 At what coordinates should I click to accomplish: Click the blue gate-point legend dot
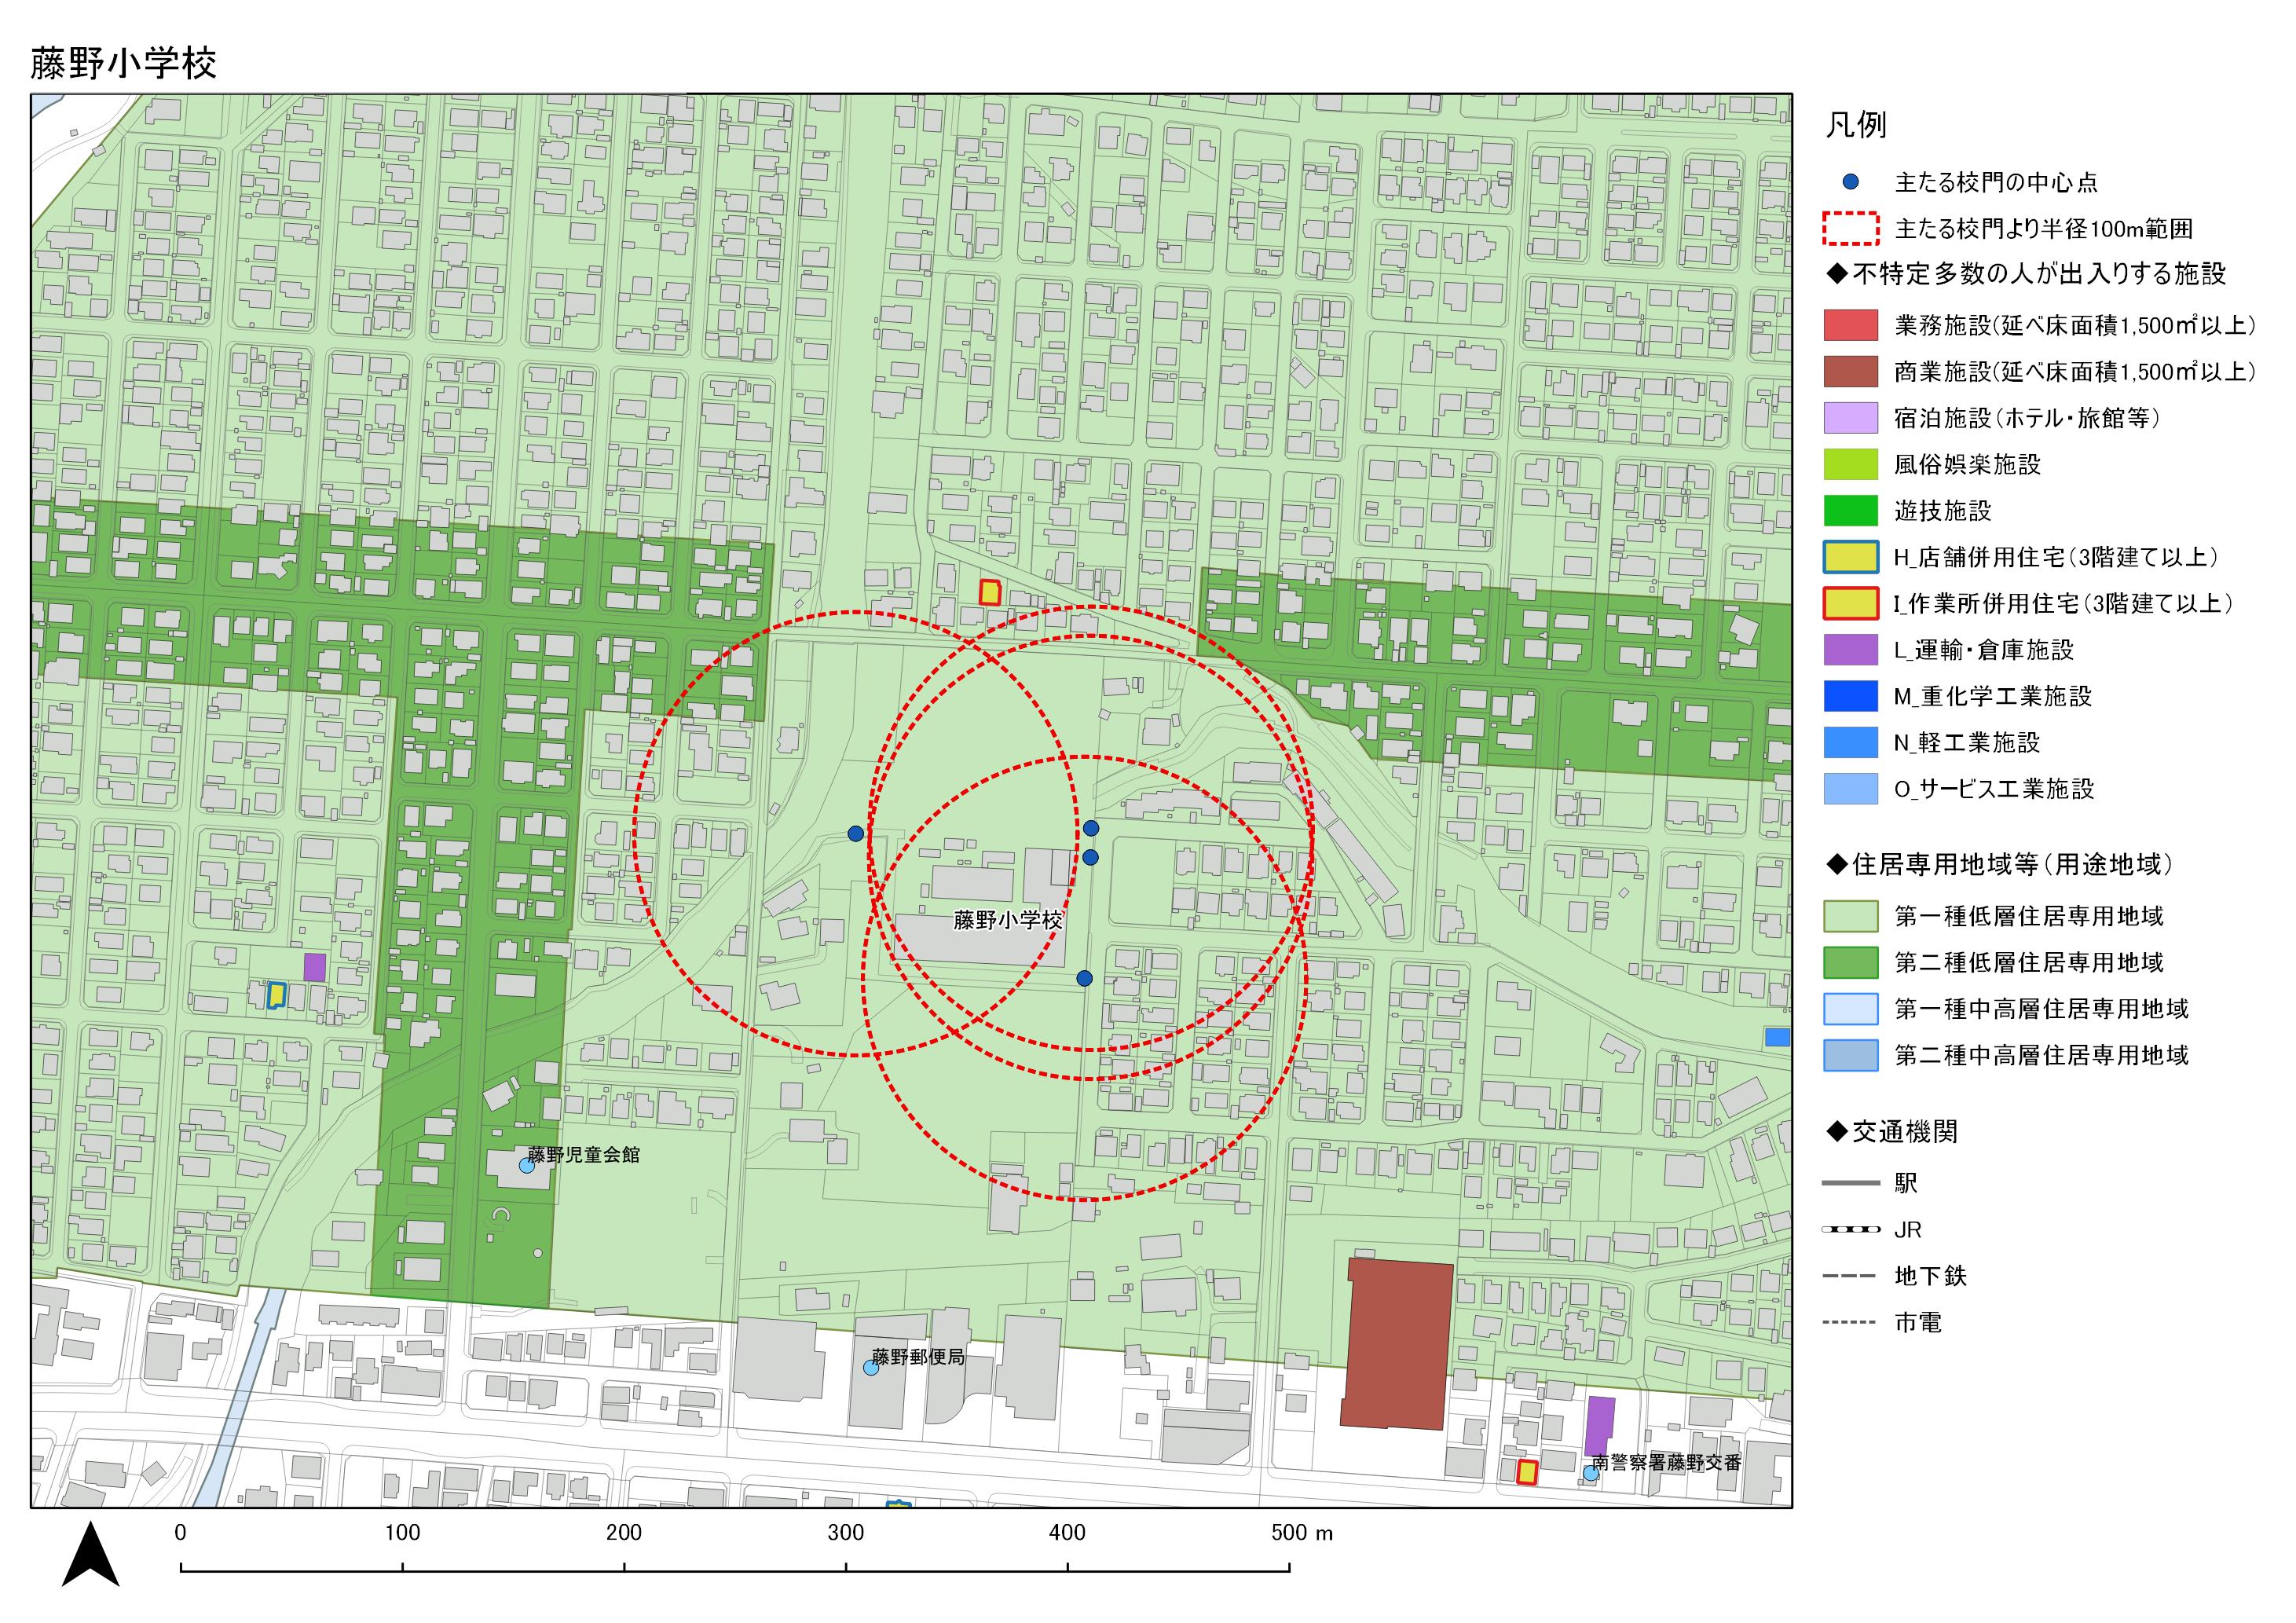1850,182
